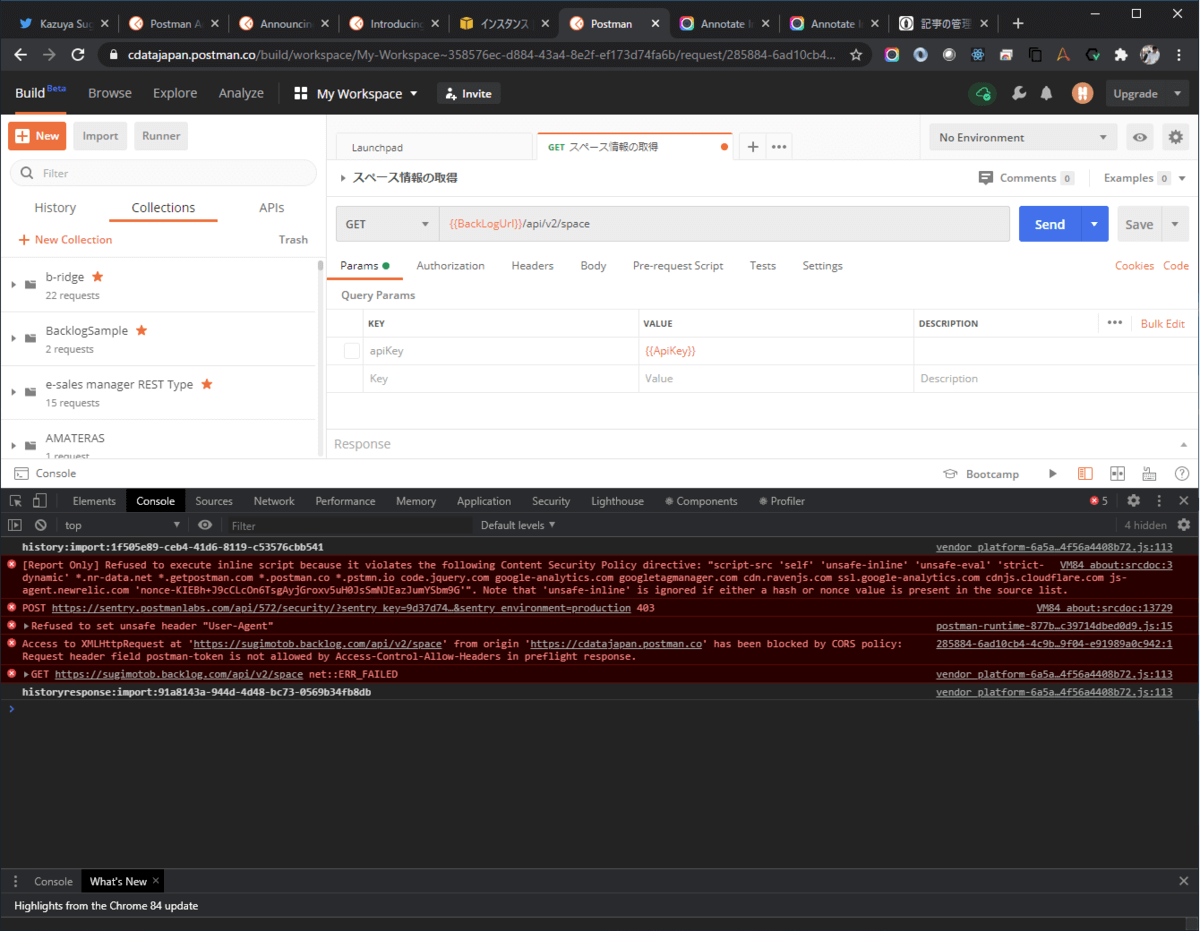The width and height of the screenshot is (1200, 931).
Task: Click the New button
Action: click(37, 136)
